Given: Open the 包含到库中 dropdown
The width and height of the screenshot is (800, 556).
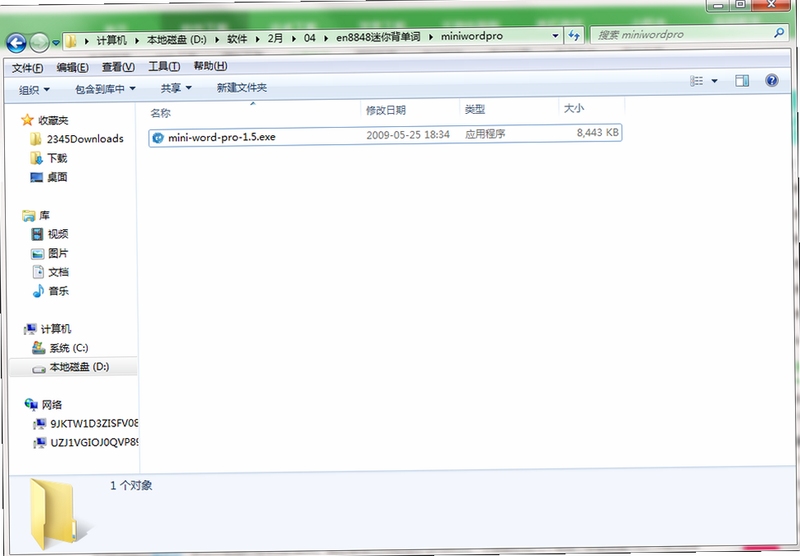Looking at the screenshot, I should click(106, 89).
